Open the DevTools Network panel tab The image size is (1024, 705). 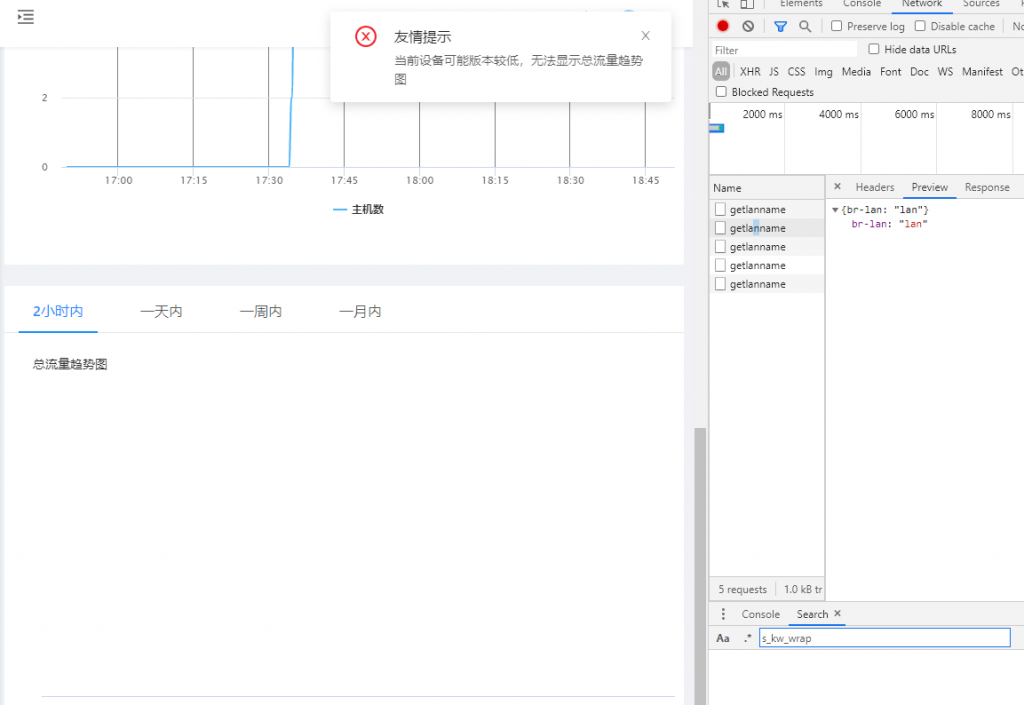coord(921,4)
